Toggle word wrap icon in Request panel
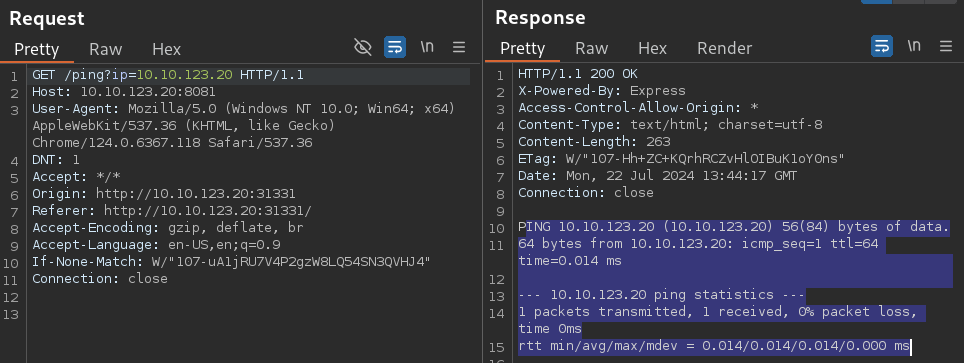This screenshot has width=964, height=363. [395, 47]
